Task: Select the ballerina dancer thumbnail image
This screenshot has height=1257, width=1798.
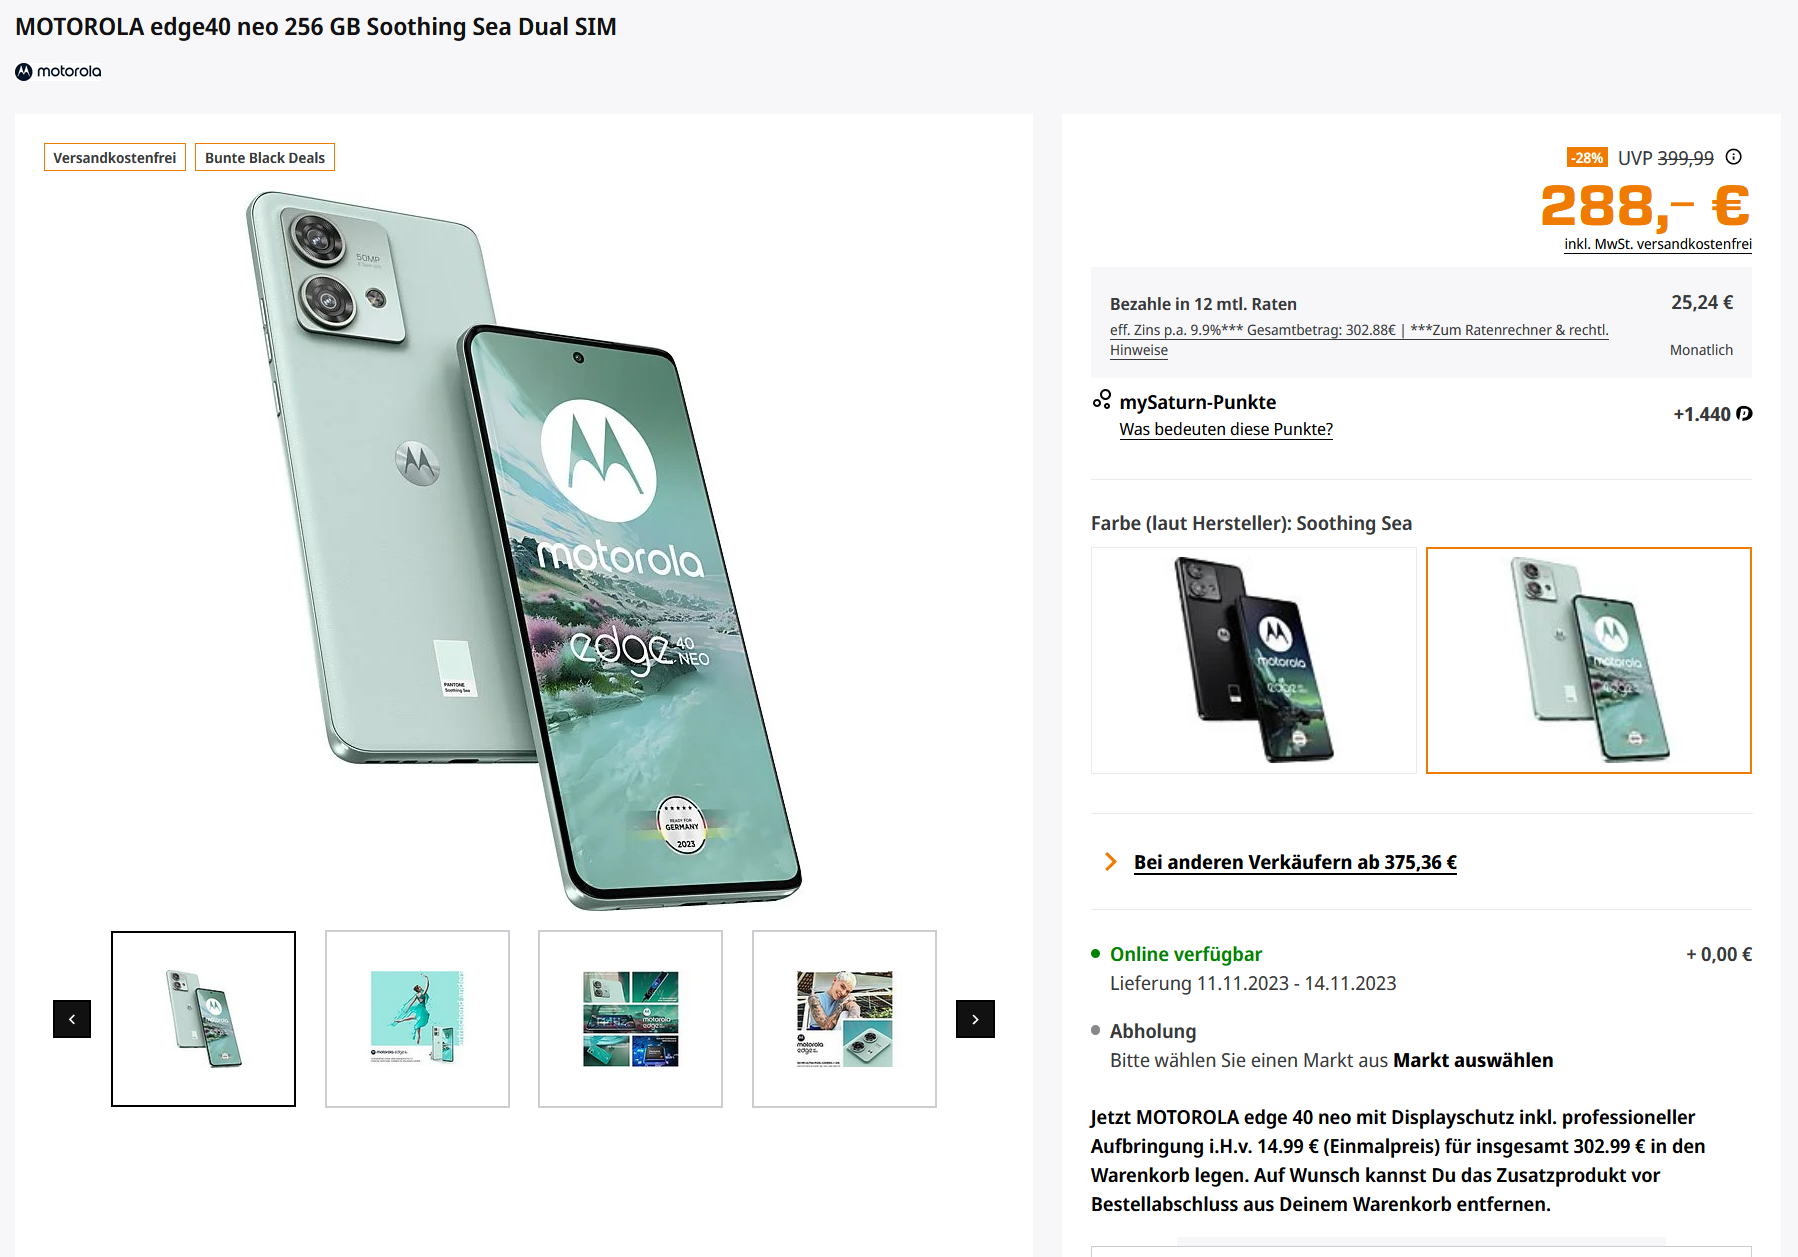Action: (417, 1019)
